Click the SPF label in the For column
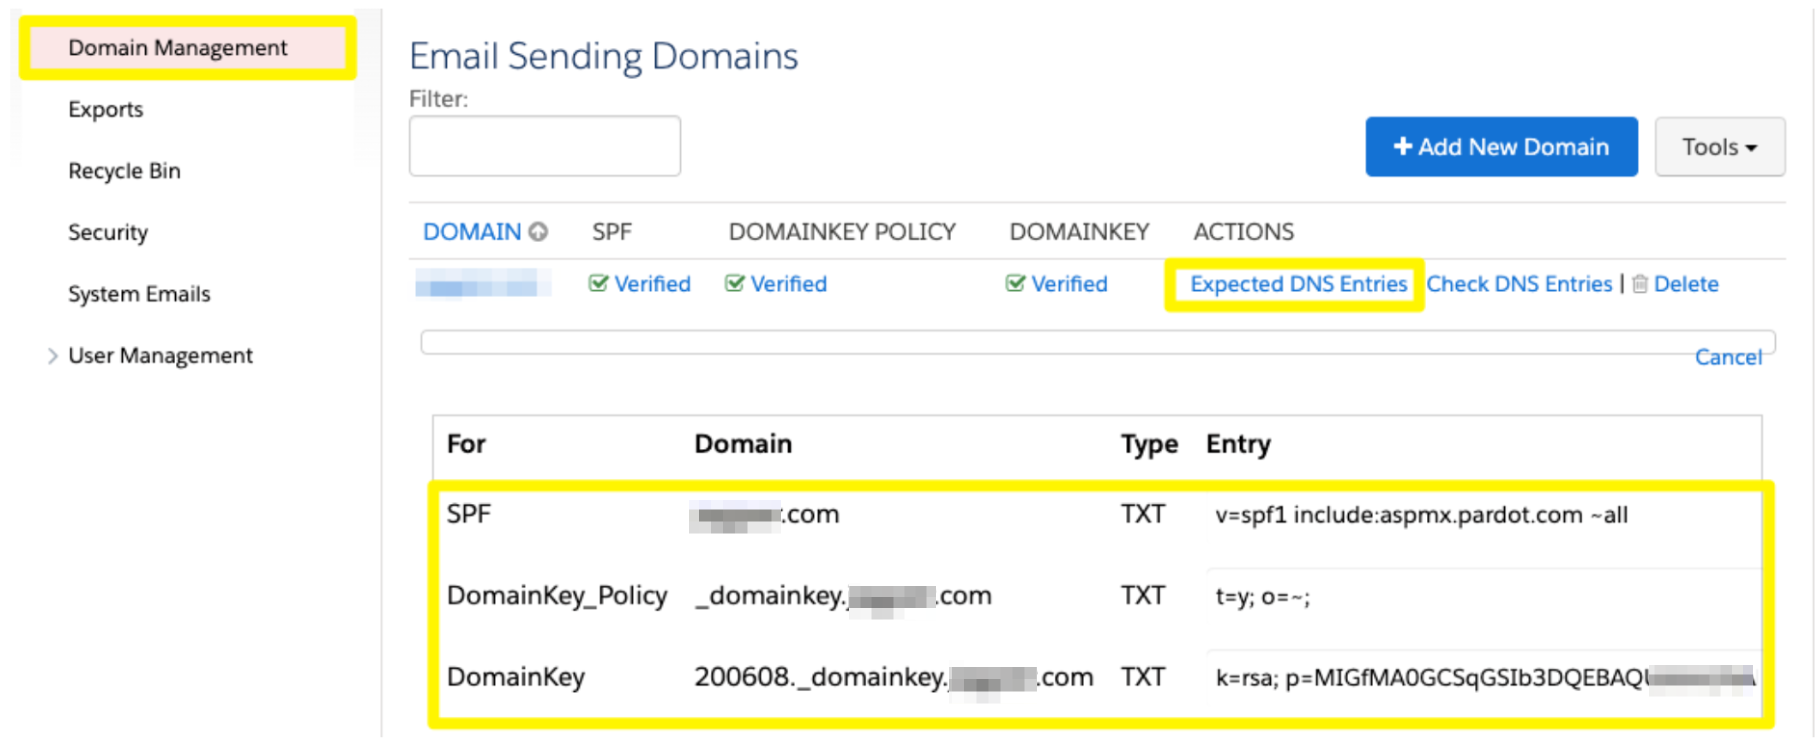The image size is (1820, 752). 469,514
